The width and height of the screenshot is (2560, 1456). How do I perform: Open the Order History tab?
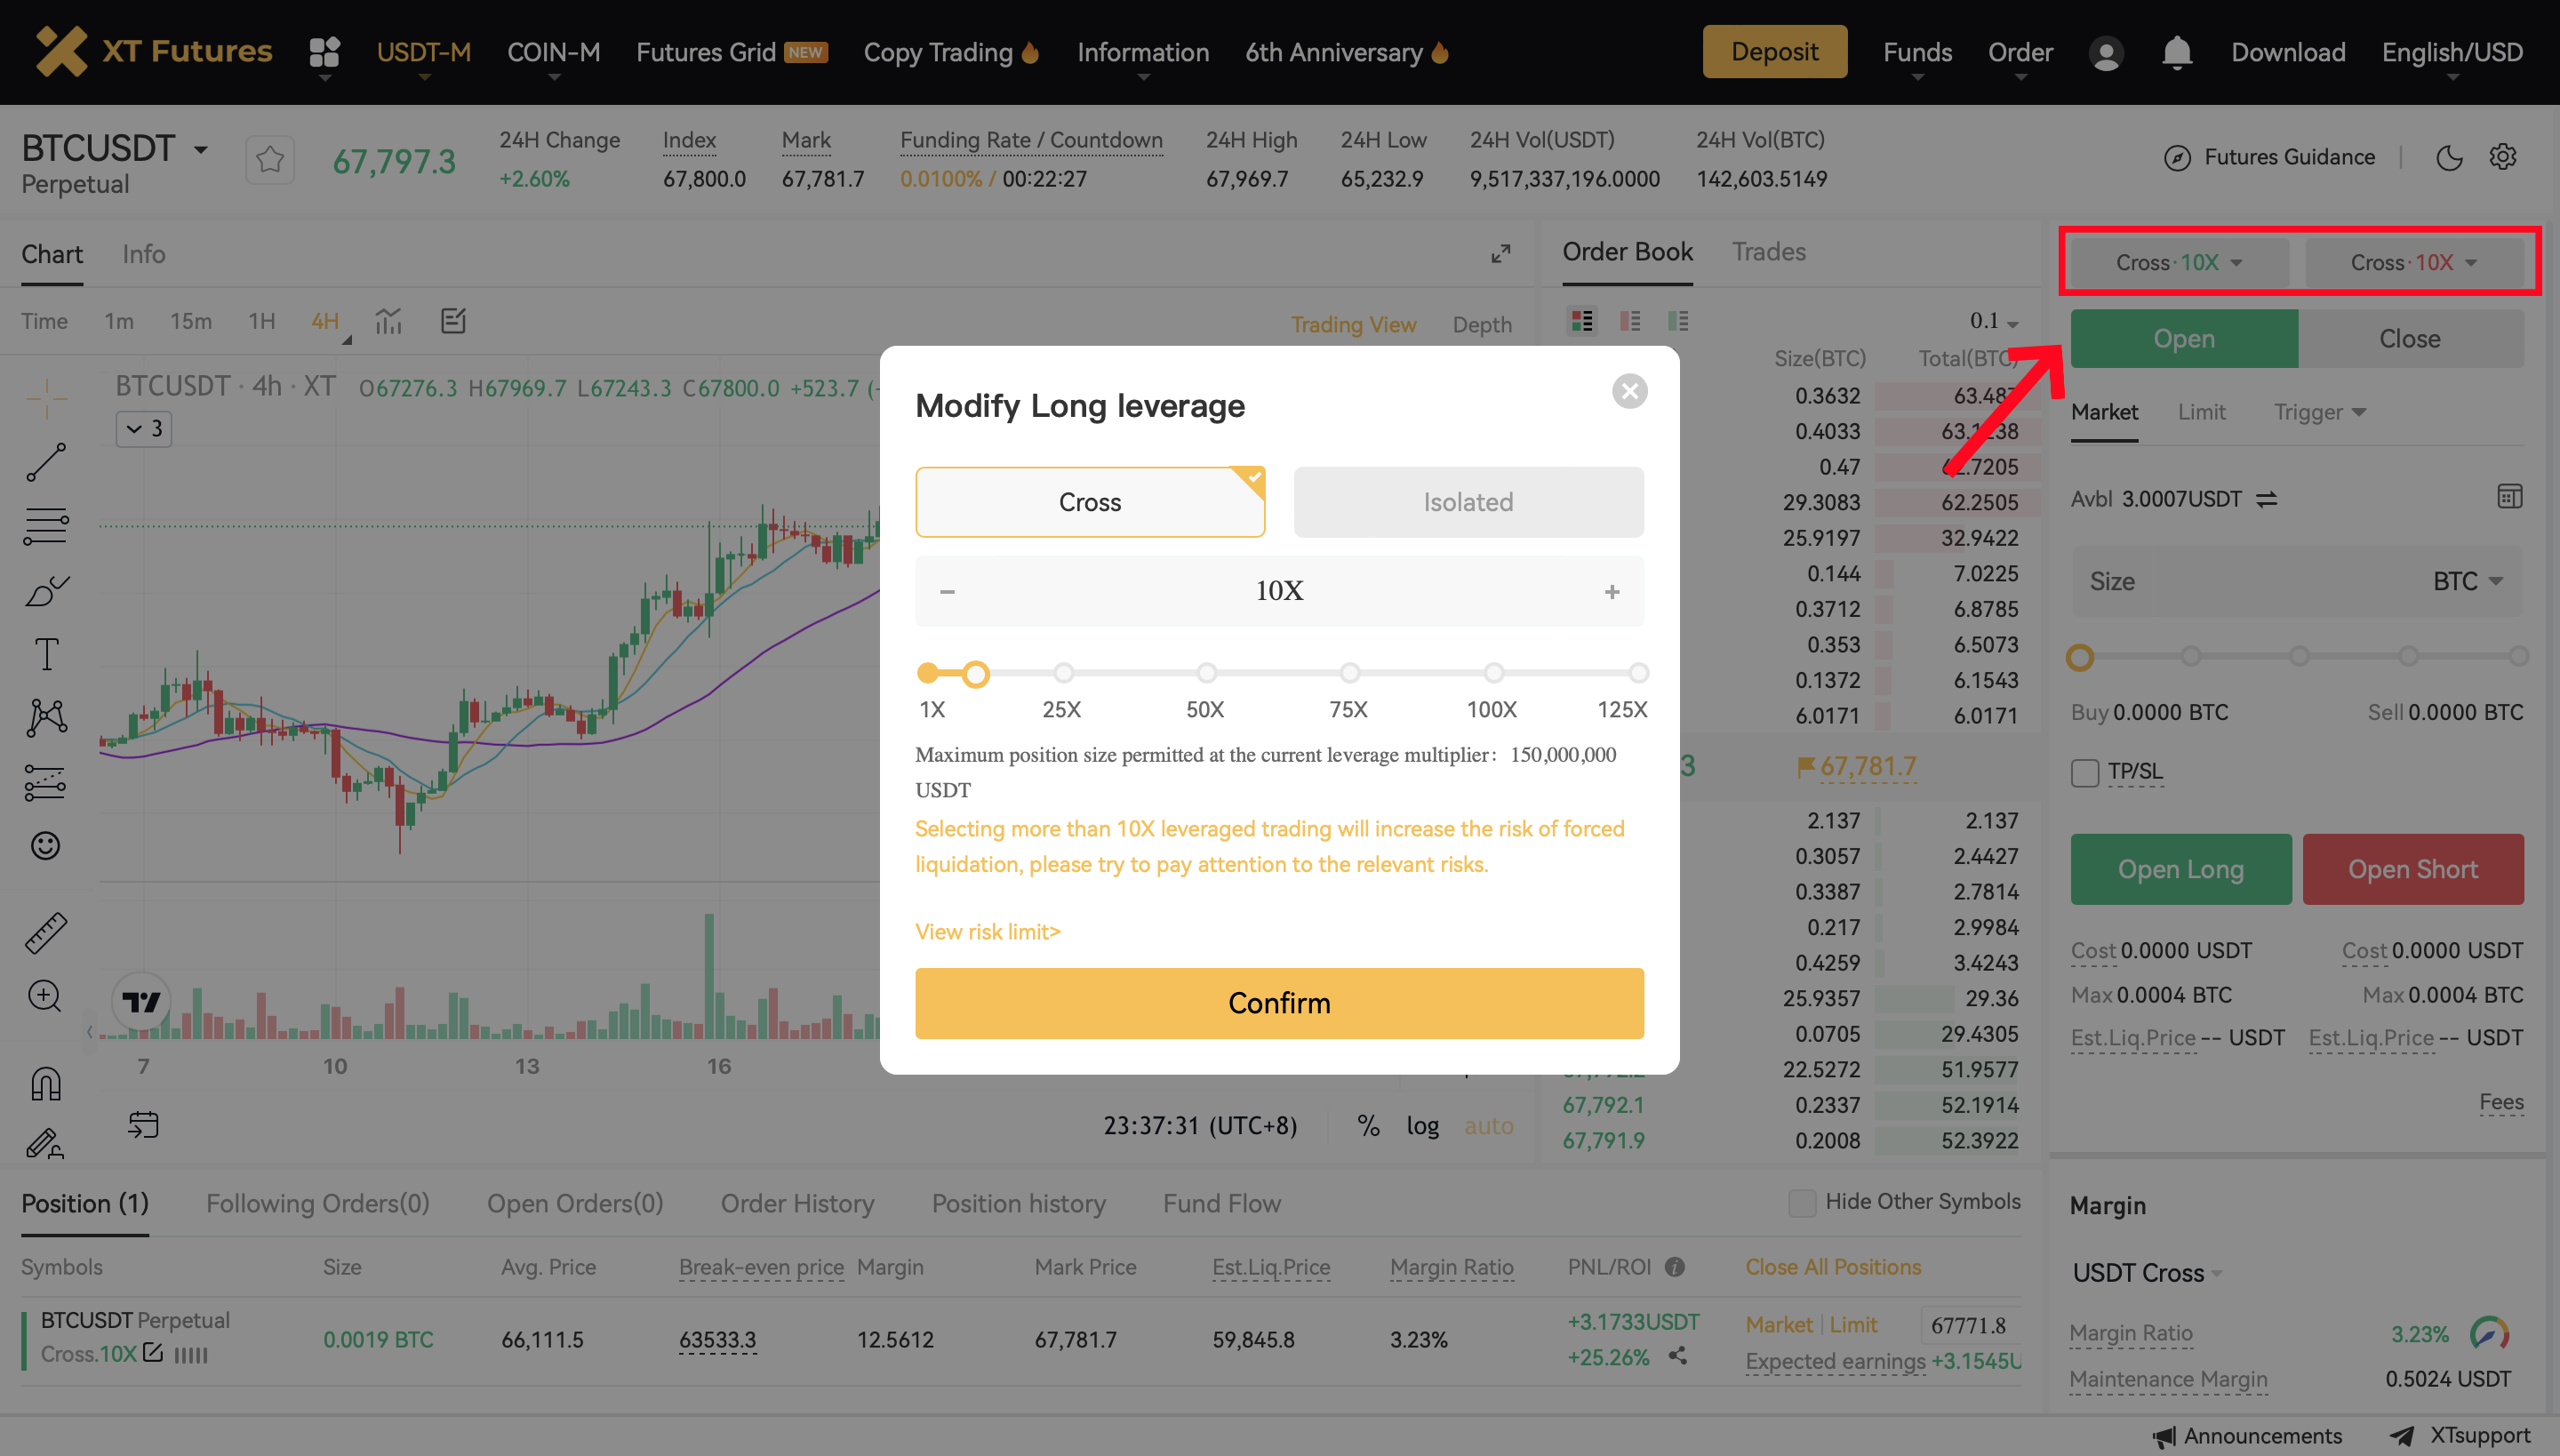pos(797,1203)
